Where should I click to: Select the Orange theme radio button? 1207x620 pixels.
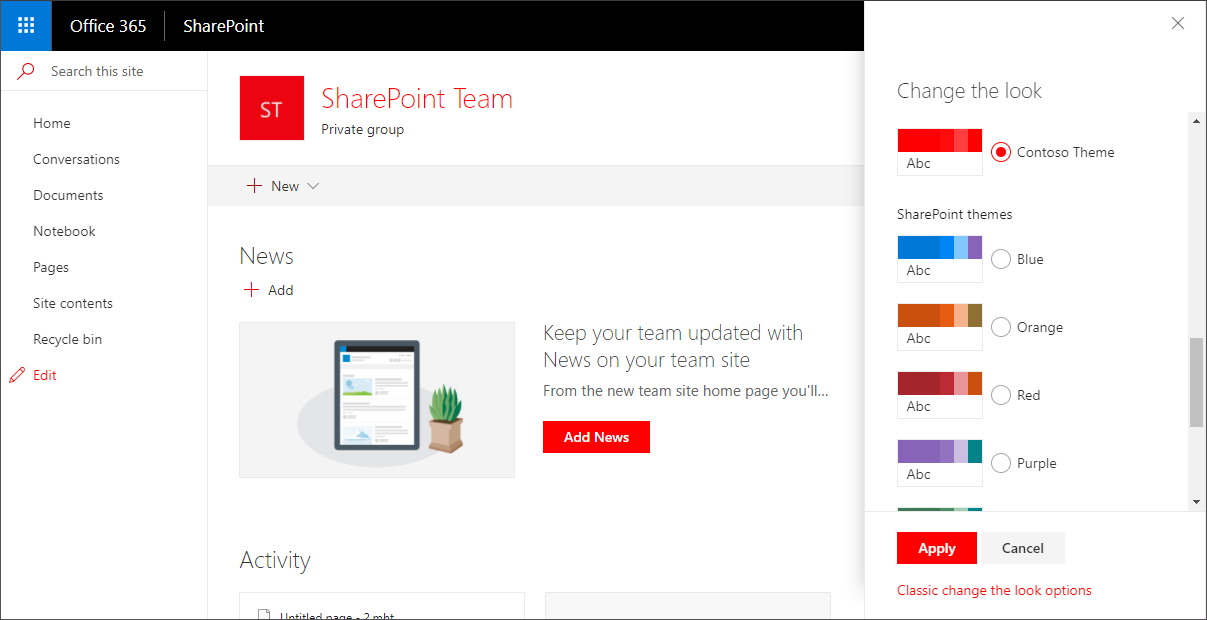[1001, 327]
